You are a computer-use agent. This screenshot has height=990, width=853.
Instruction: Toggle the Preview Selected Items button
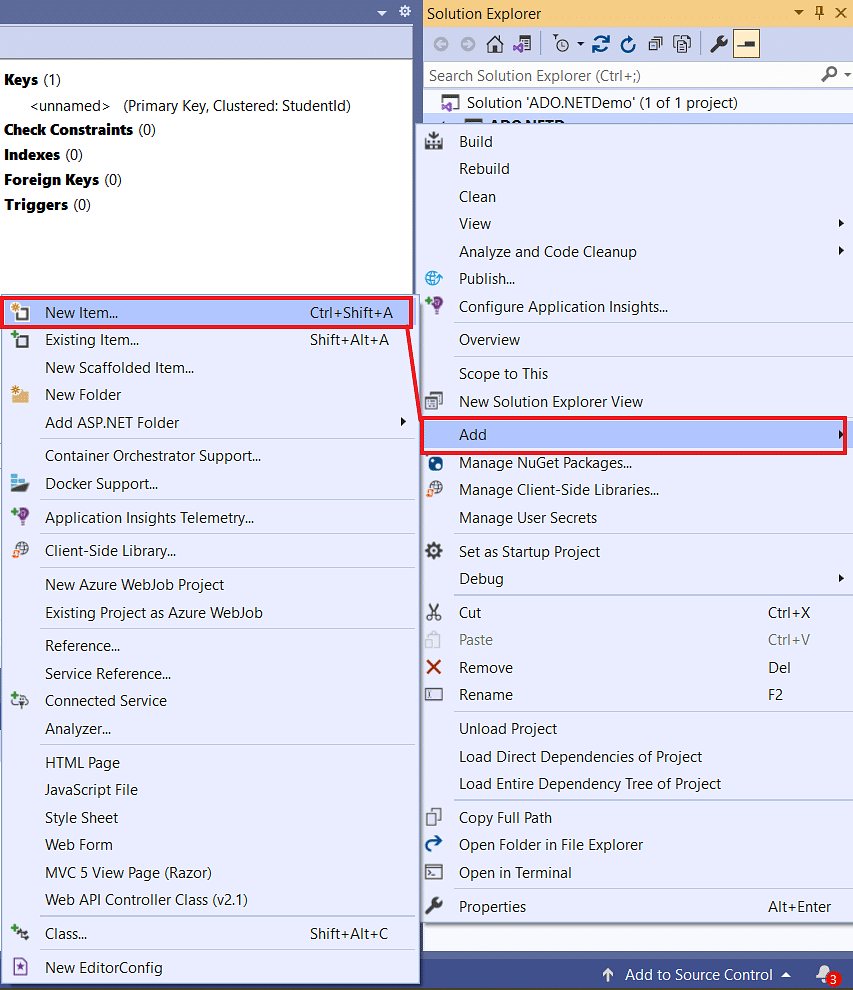pos(746,44)
